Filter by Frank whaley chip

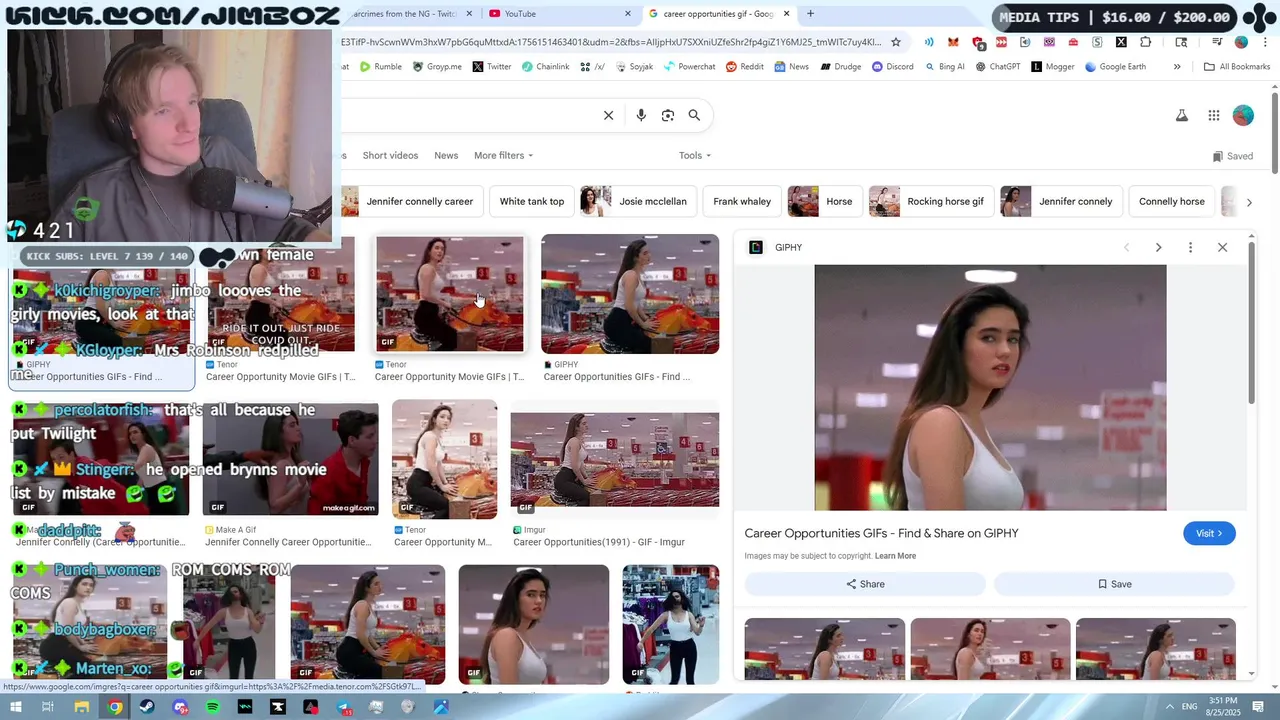tap(742, 201)
